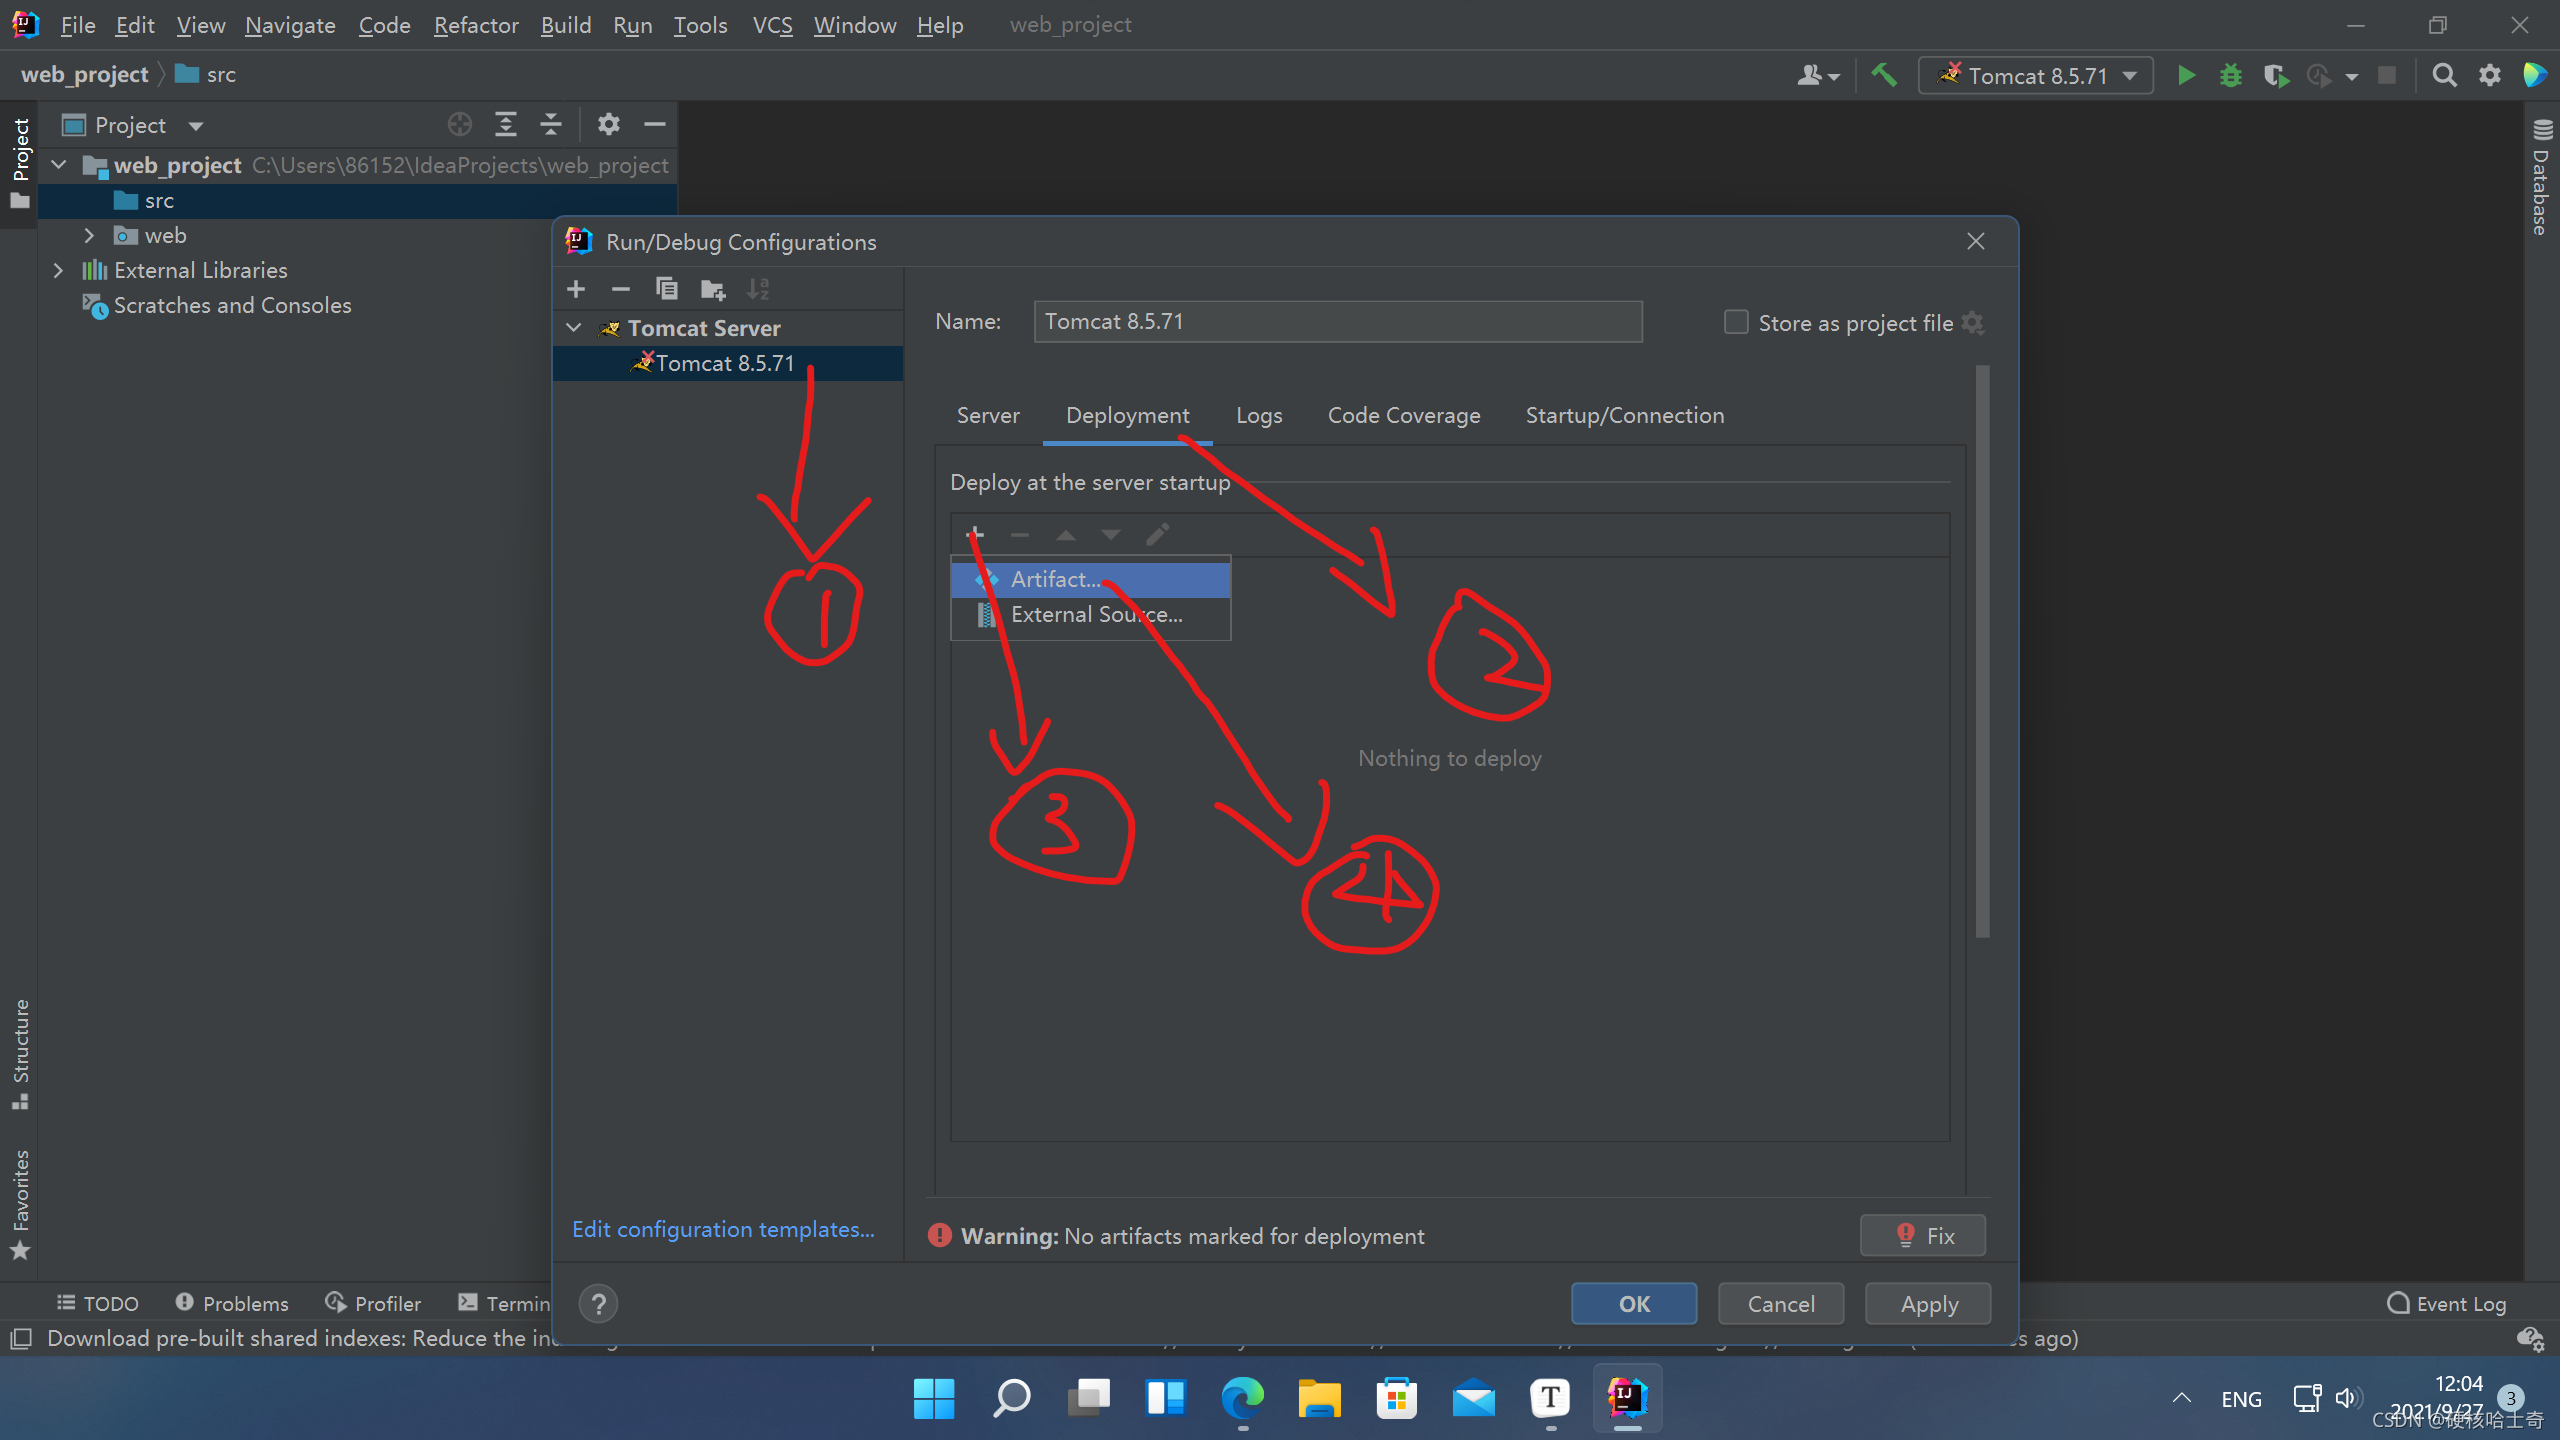Run Tomcat with the green play icon
Screen dimensions: 2560x1440
pyautogui.click(x=2186, y=75)
